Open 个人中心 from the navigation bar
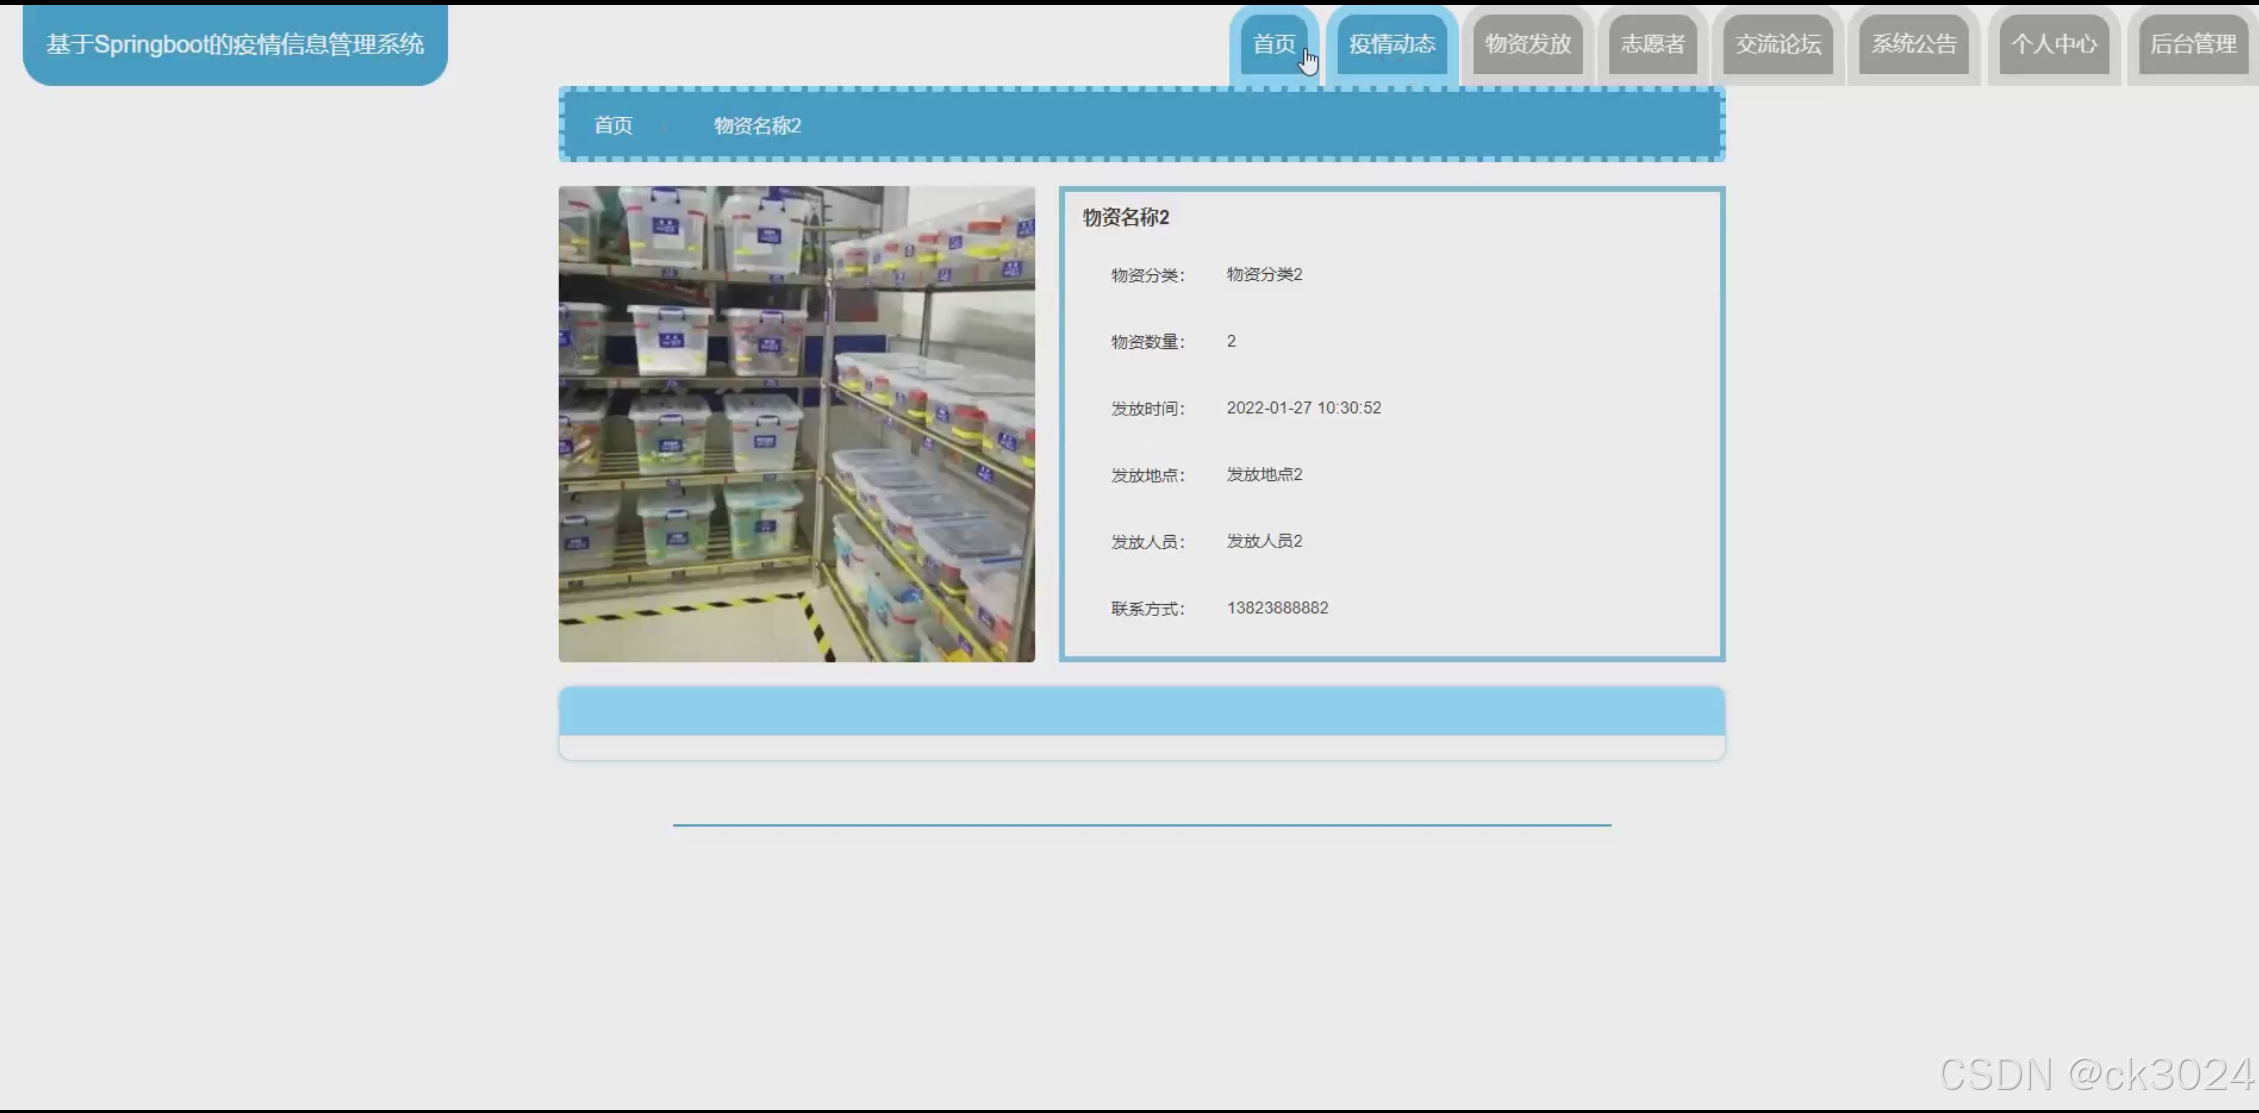The height and width of the screenshot is (1113, 2259). pyautogui.click(x=2053, y=44)
